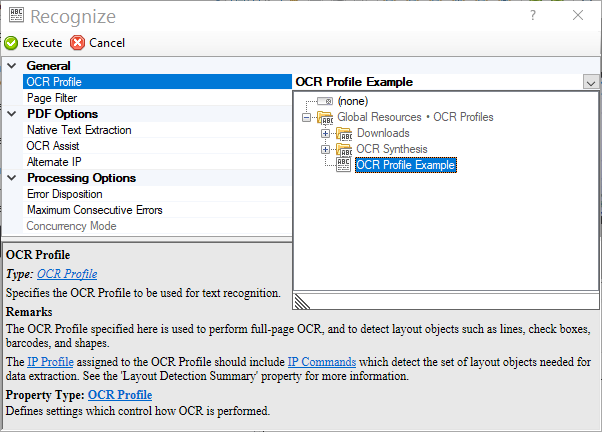Select the (none) tree entry
The image size is (602, 432).
[351, 101]
